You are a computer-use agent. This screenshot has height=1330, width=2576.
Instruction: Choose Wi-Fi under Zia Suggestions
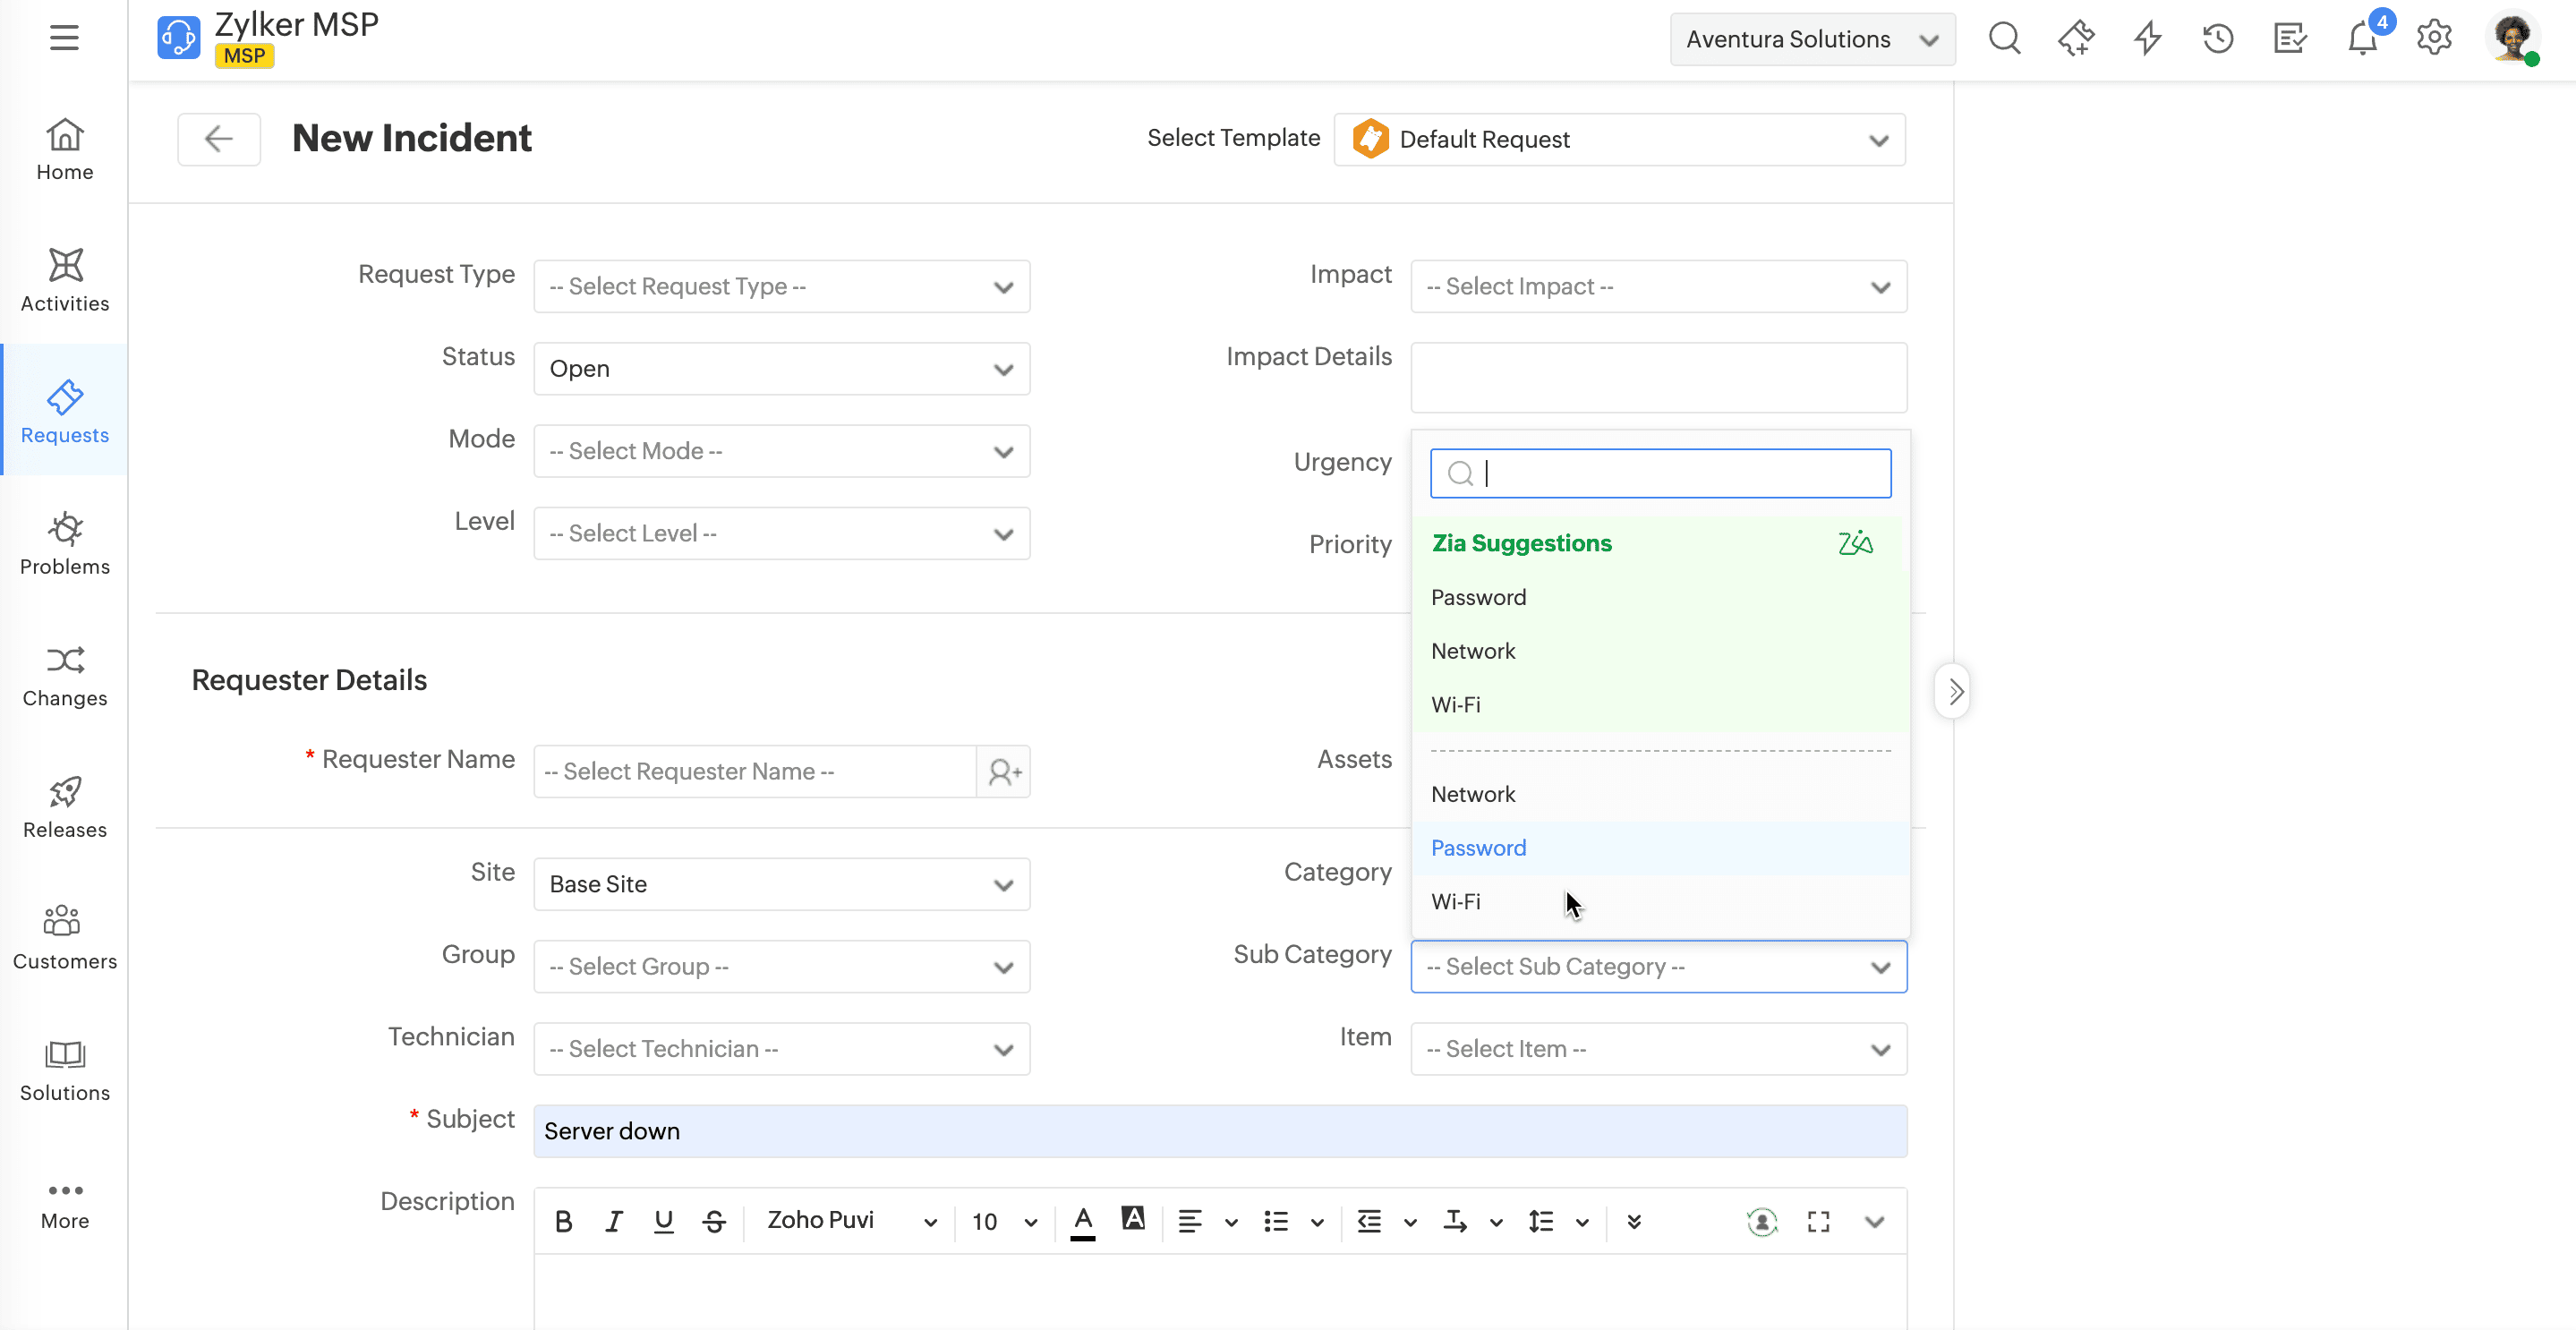[x=1455, y=705]
